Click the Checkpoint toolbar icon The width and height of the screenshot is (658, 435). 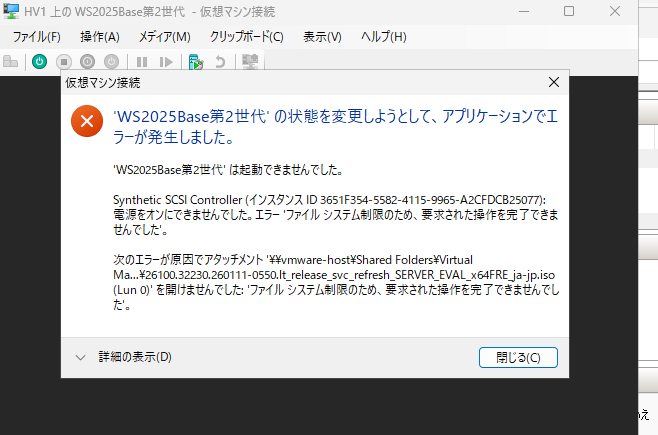(196, 61)
